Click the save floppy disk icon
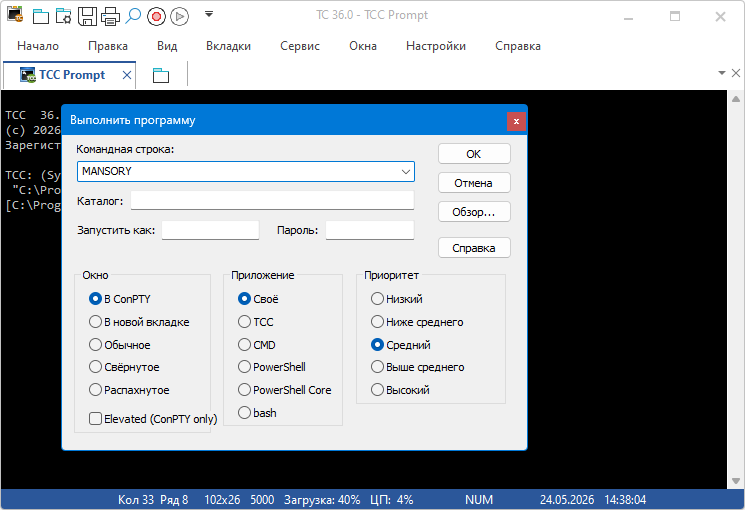 87,16
